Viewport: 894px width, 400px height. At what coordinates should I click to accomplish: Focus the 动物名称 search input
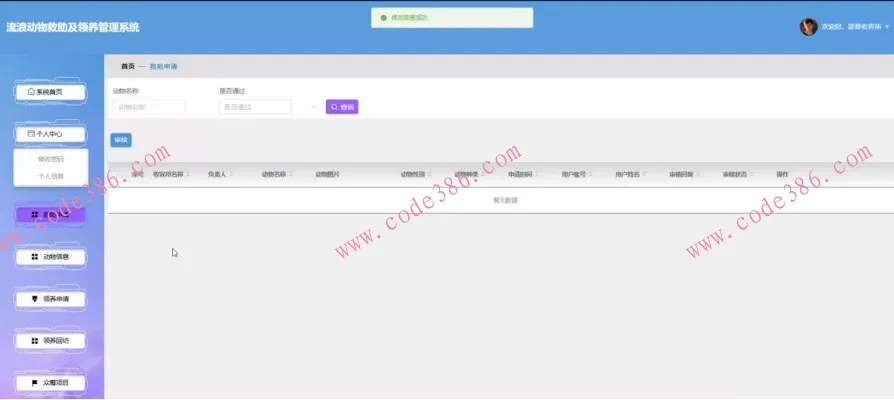[x=148, y=107]
